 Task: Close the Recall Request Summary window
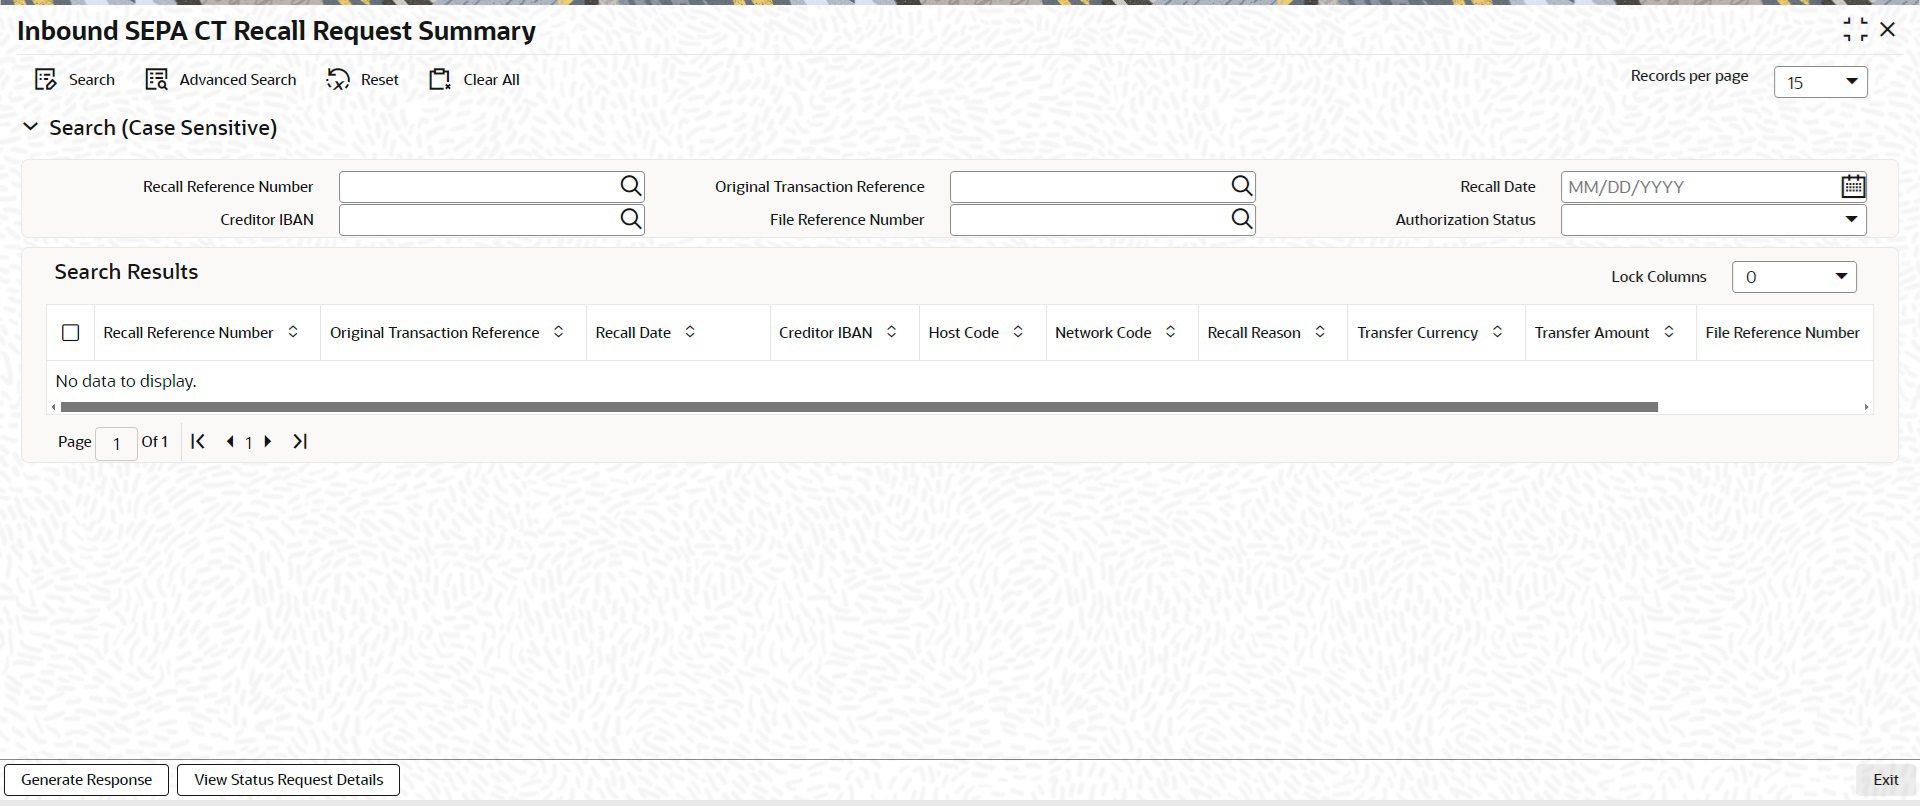coord(1888,30)
